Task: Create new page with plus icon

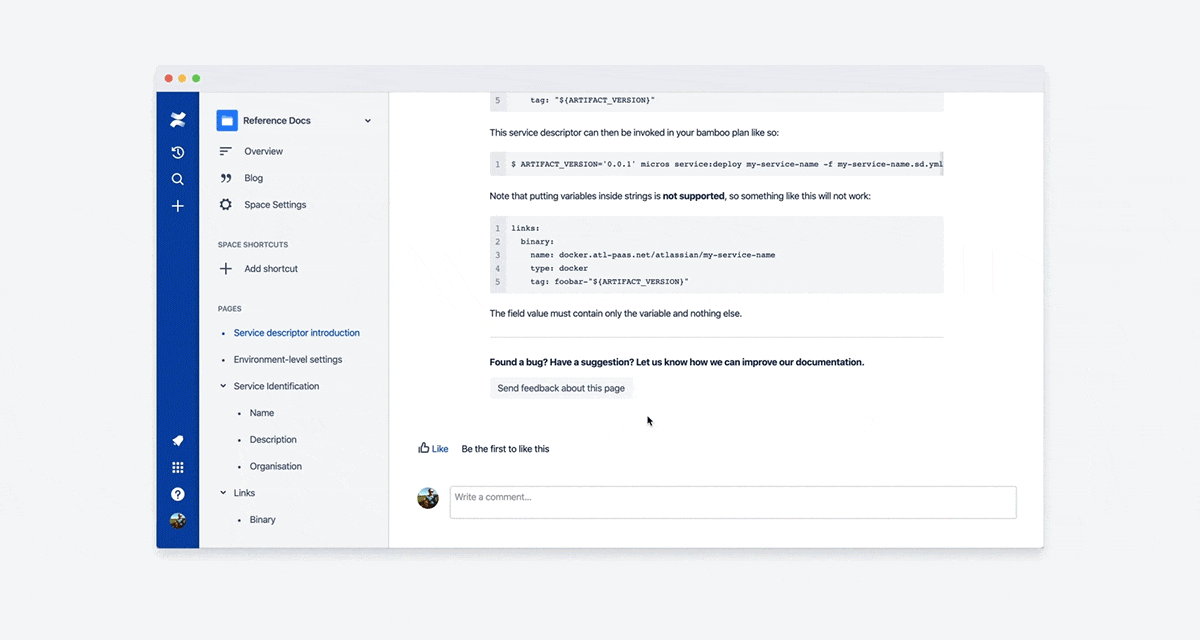Action: [x=178, y=206]
